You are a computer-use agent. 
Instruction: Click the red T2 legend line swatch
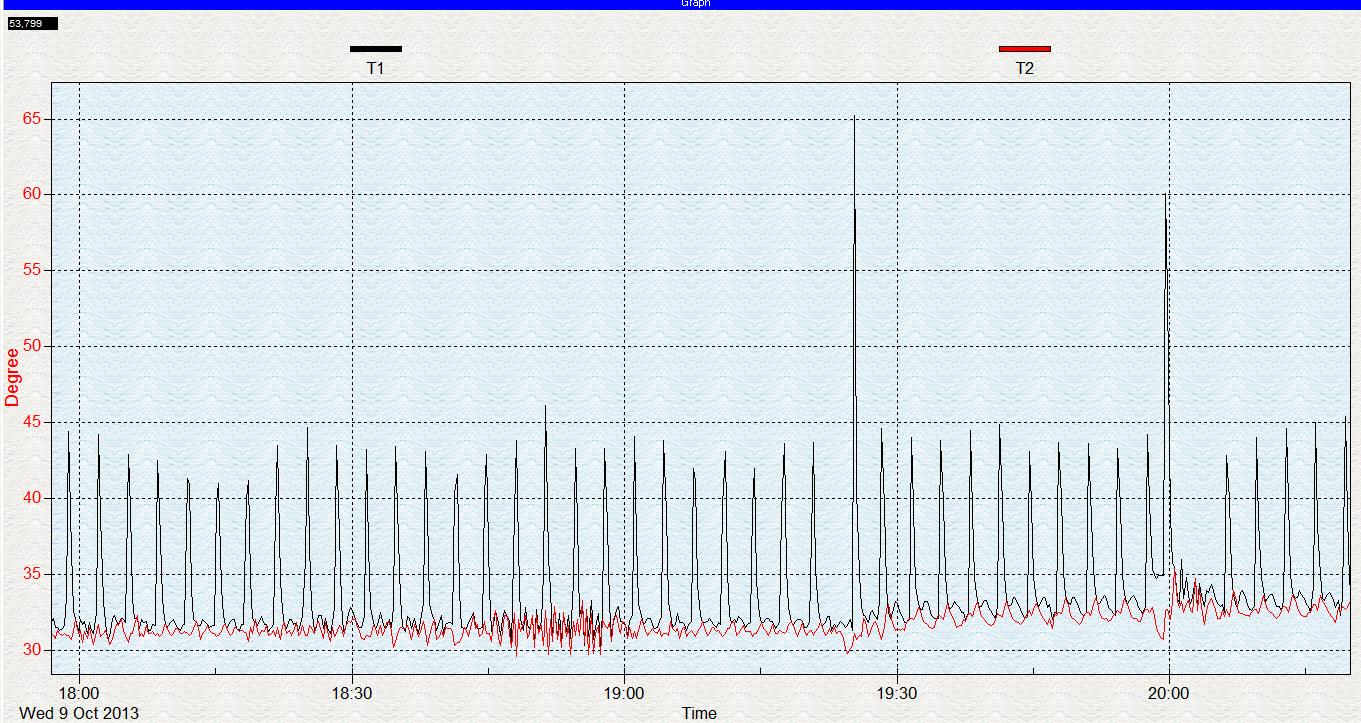[1025, 48]
